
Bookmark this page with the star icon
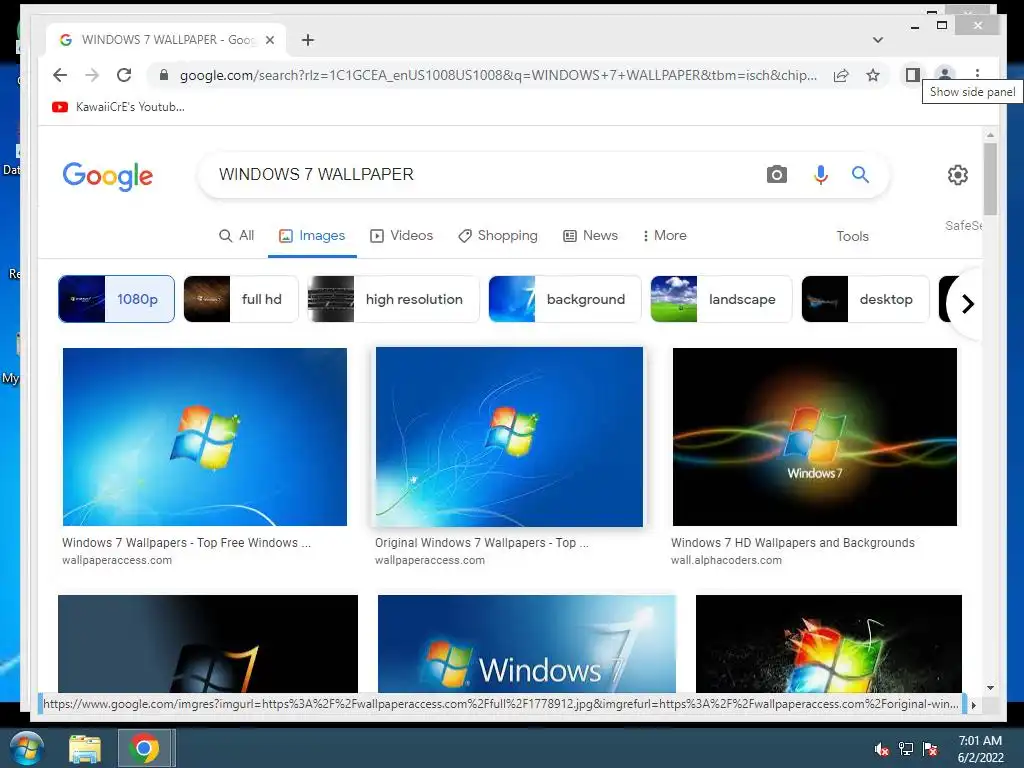(873, 75)
